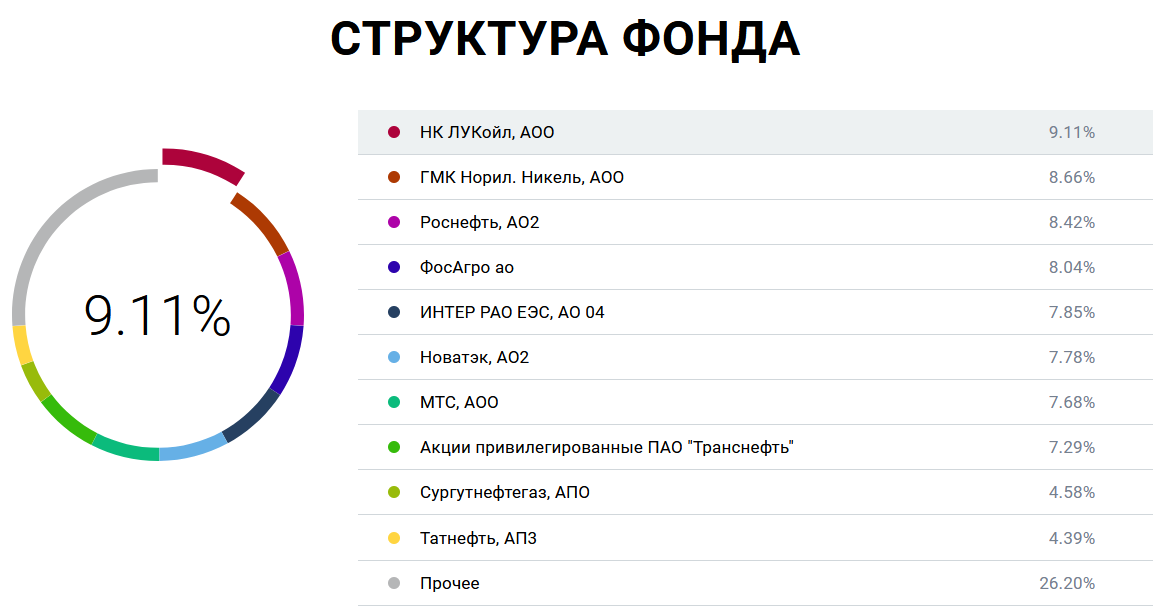This screenshot has width=1154, height=616.
Task: Select the ИНТЕР РАО ЕЭС, АО 04 label
Action: tap(511, 312)
